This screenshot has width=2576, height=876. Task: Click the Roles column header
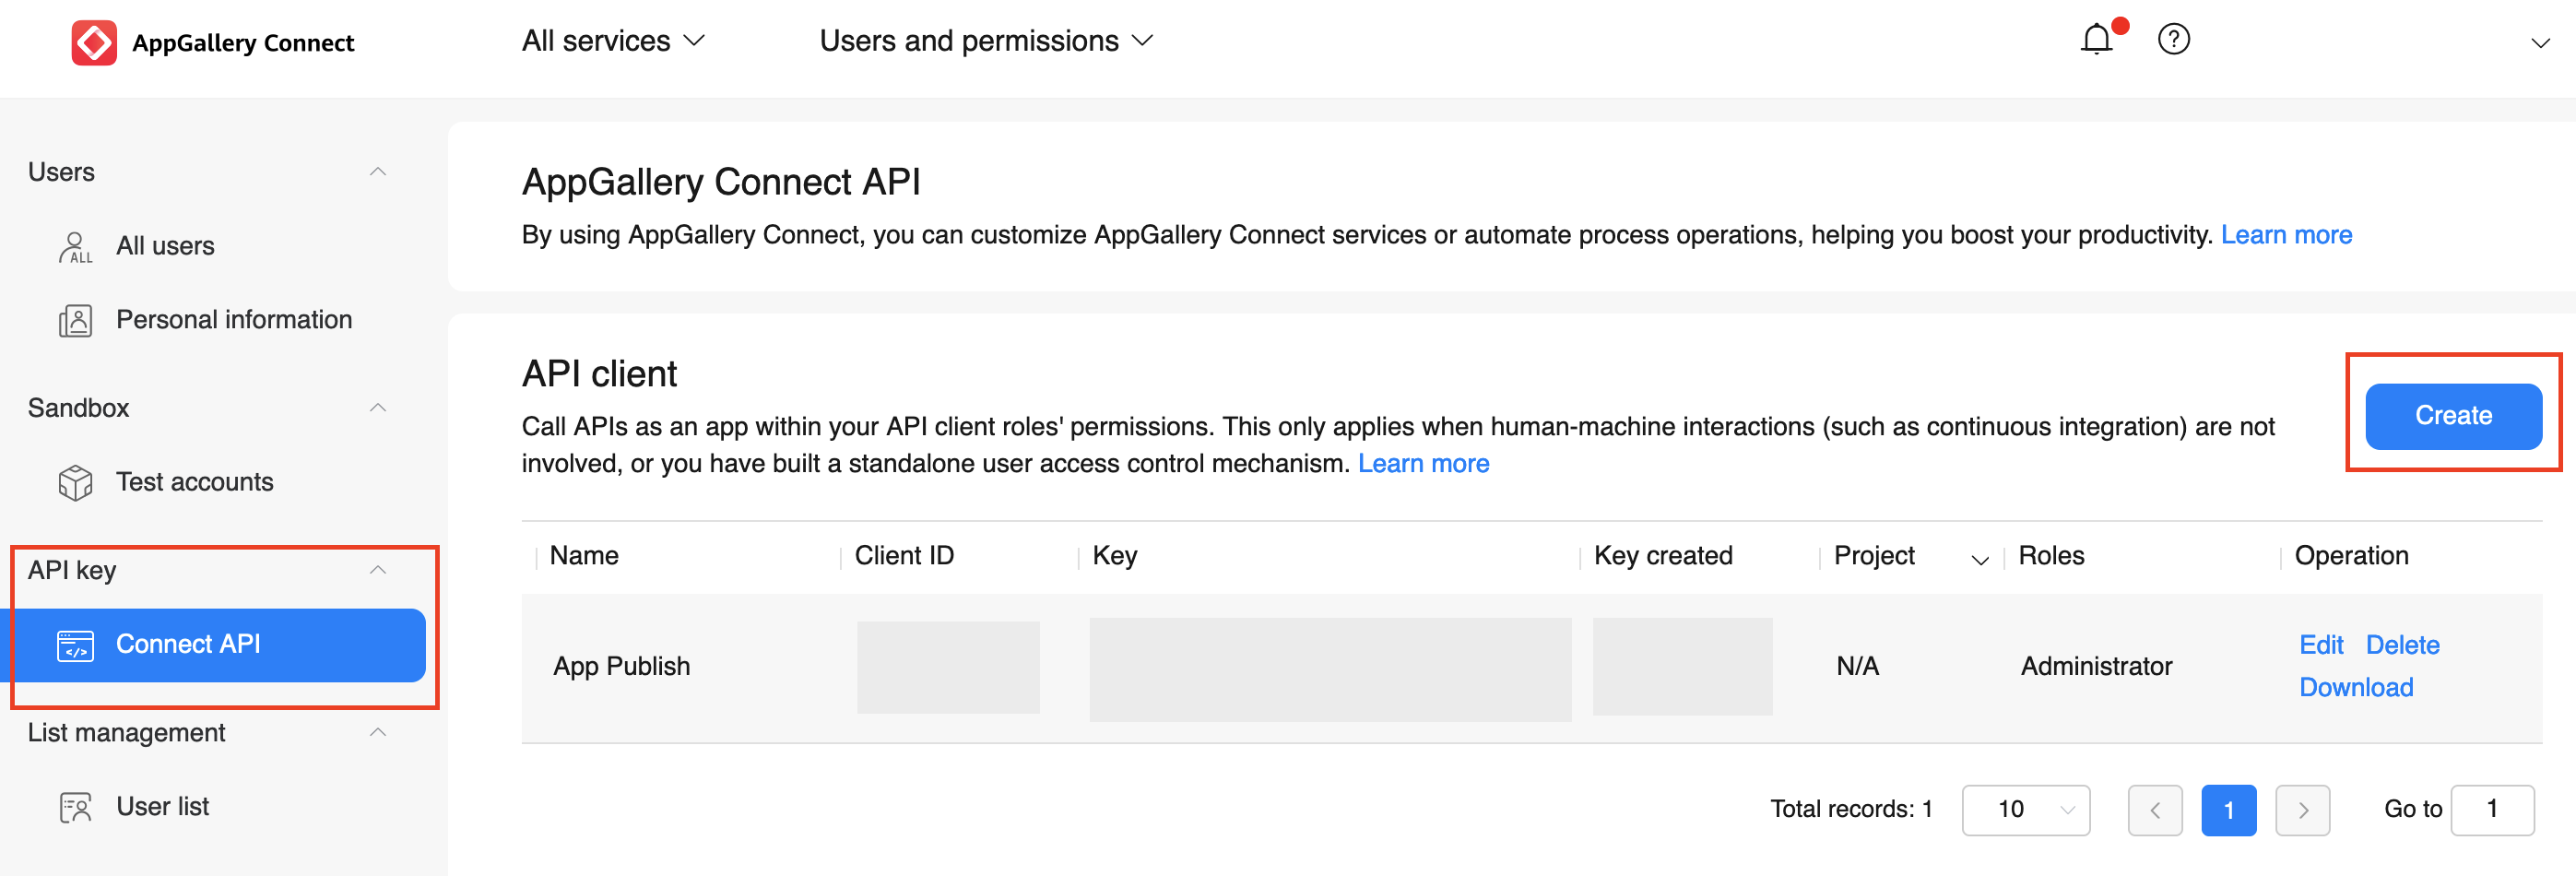point(2051,556)
